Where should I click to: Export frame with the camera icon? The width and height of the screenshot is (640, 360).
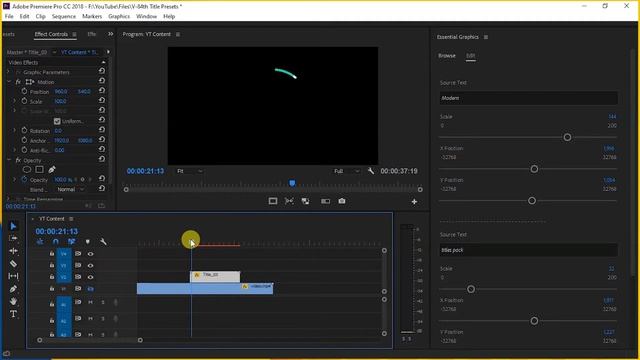pyautogui.click(x=342, y=201)
